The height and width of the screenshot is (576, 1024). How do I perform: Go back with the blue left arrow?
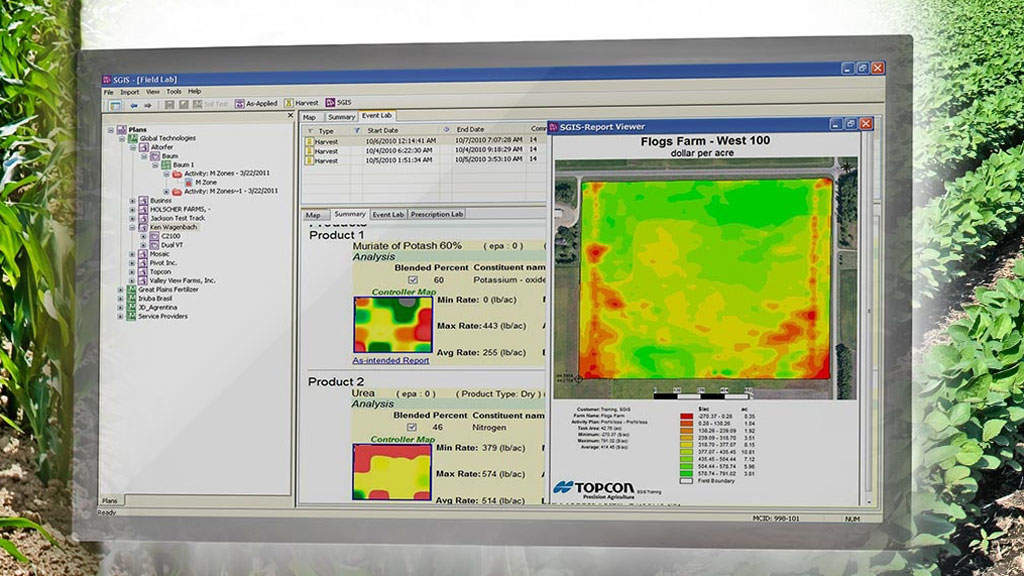(x=134, y=105)
